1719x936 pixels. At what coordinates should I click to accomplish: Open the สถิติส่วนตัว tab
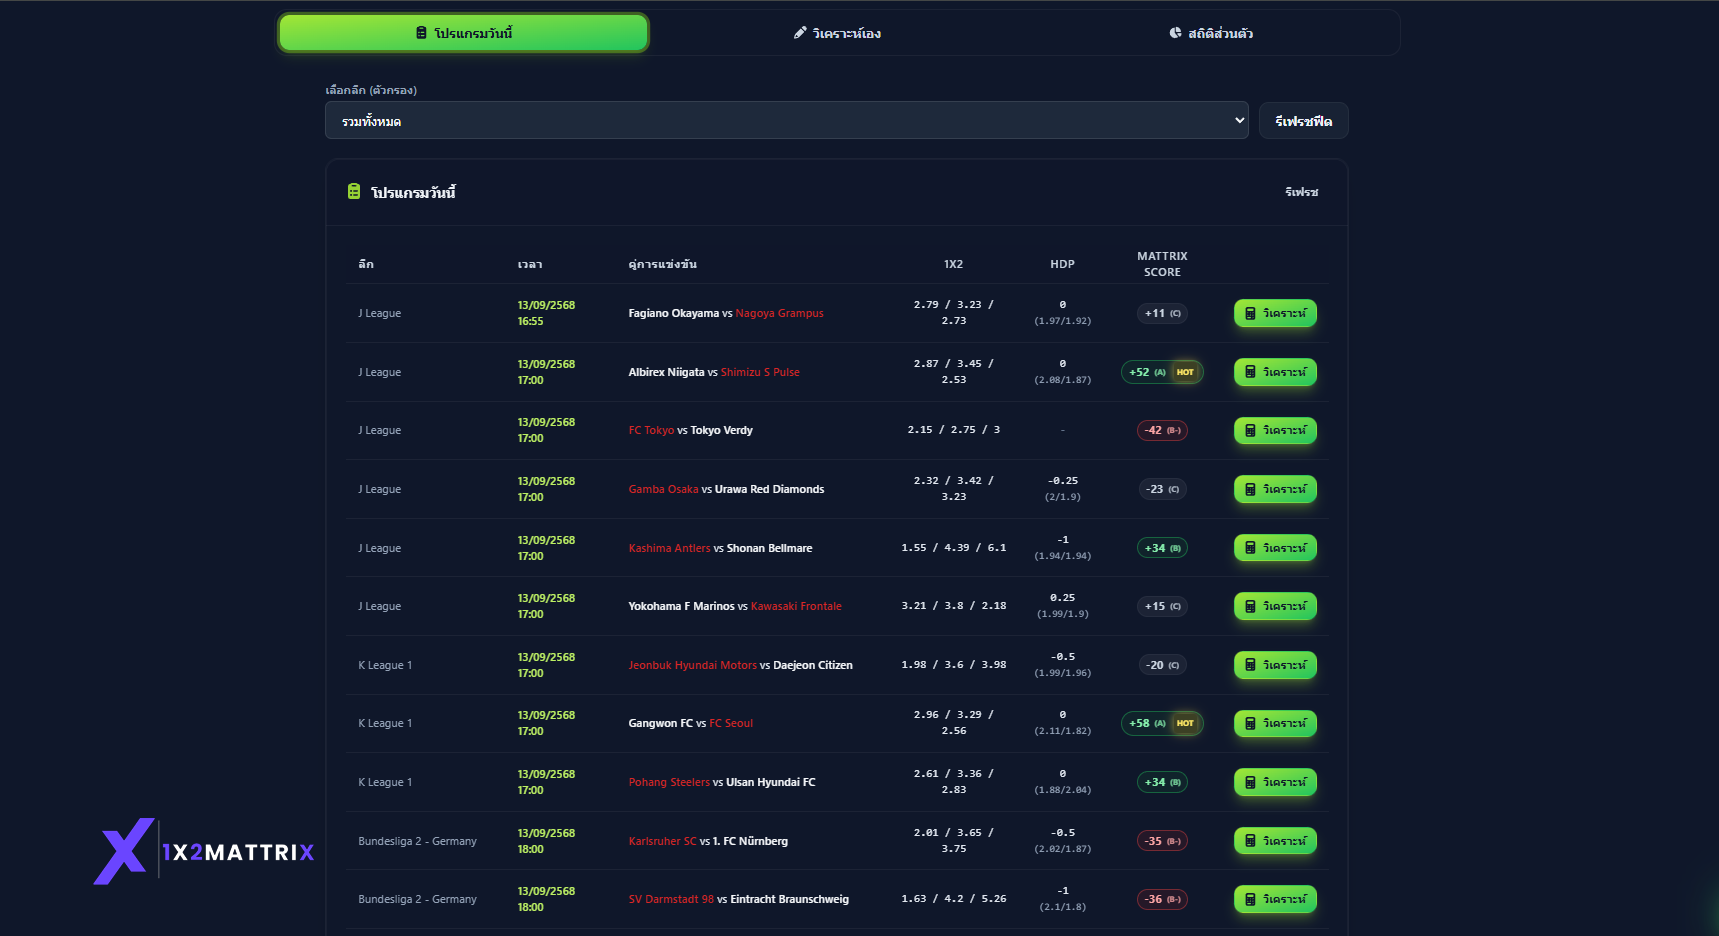[x=1211, y=33]
